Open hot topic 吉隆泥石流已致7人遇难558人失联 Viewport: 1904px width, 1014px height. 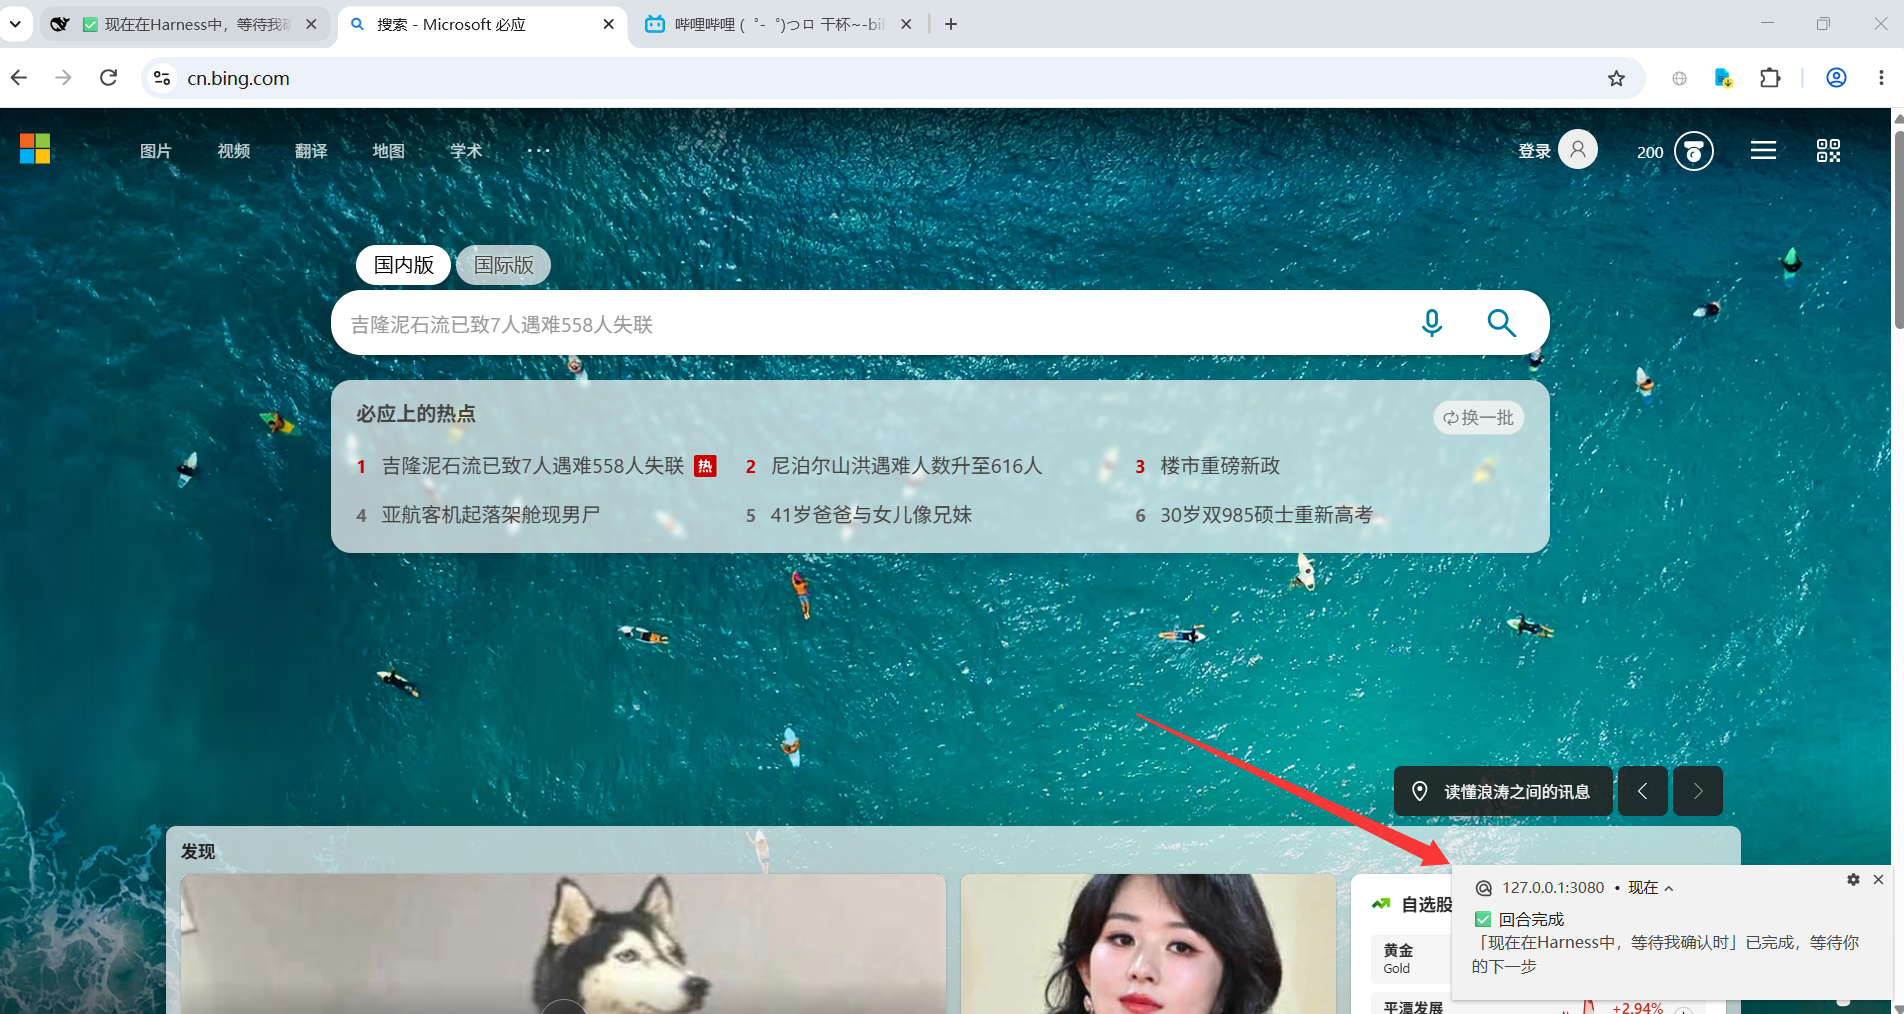(533, 466)
